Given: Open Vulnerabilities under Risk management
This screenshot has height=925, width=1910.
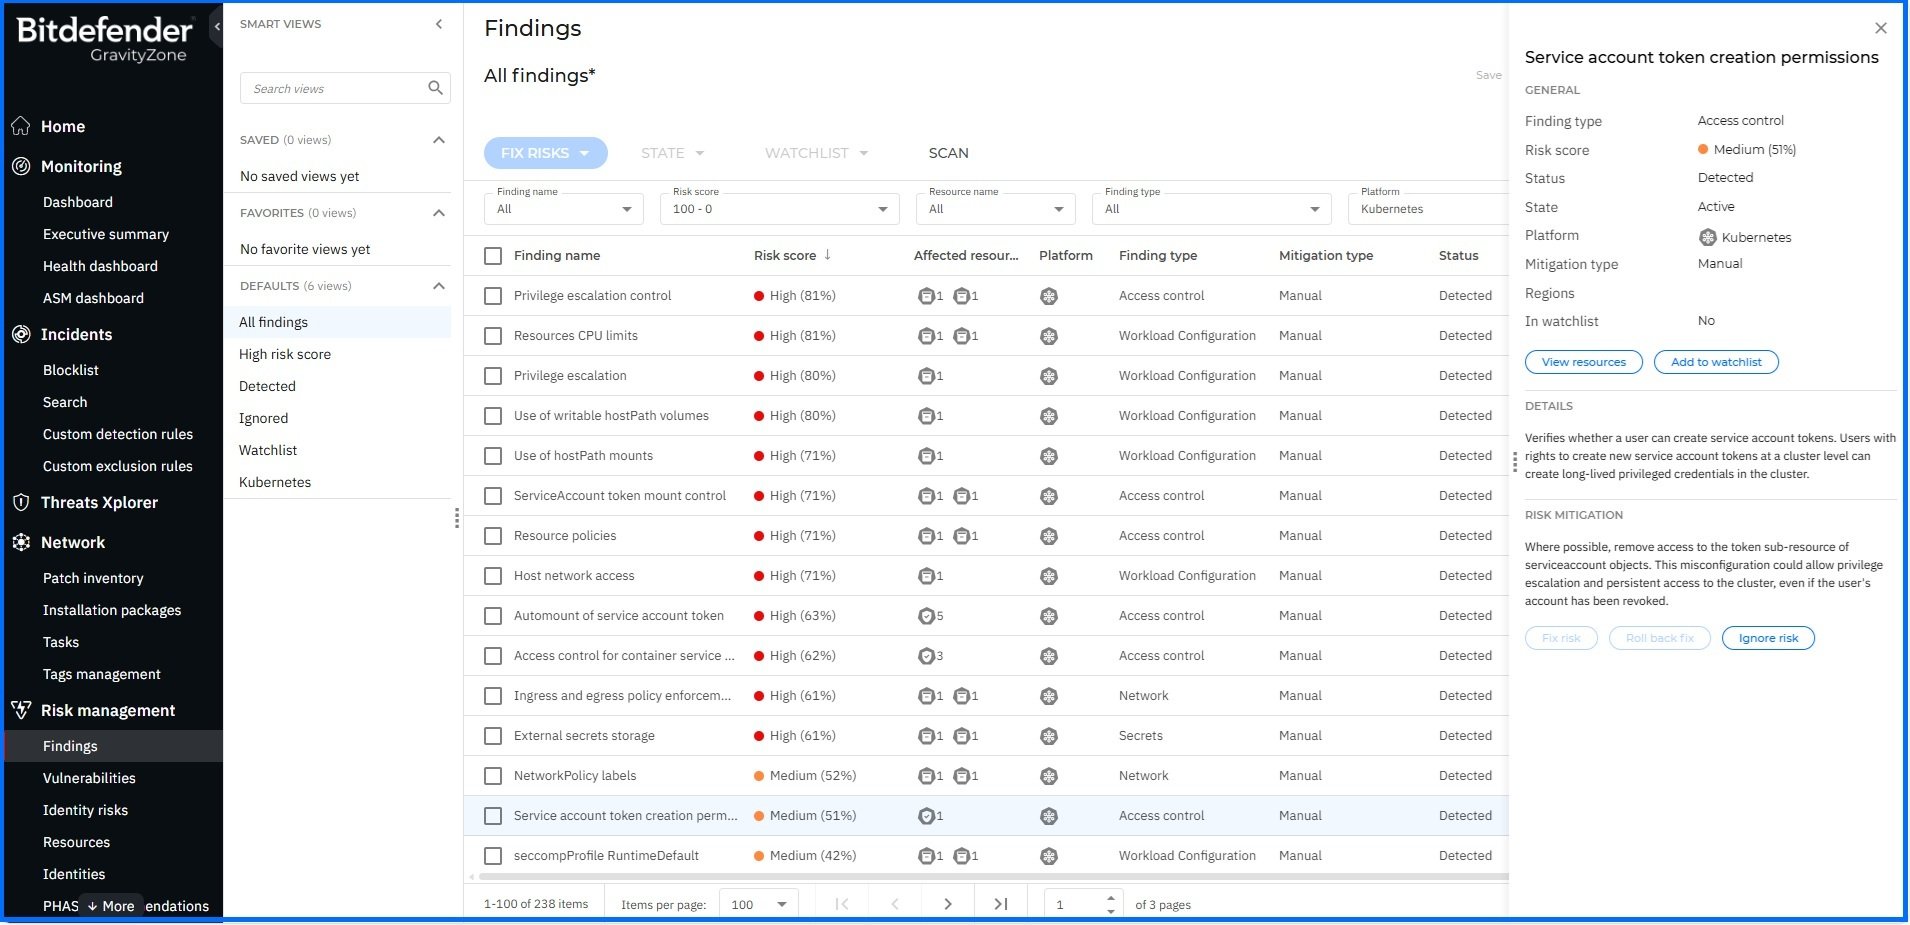Looking at the screenshot, I should pyautogui.click(x=89, y=778).
